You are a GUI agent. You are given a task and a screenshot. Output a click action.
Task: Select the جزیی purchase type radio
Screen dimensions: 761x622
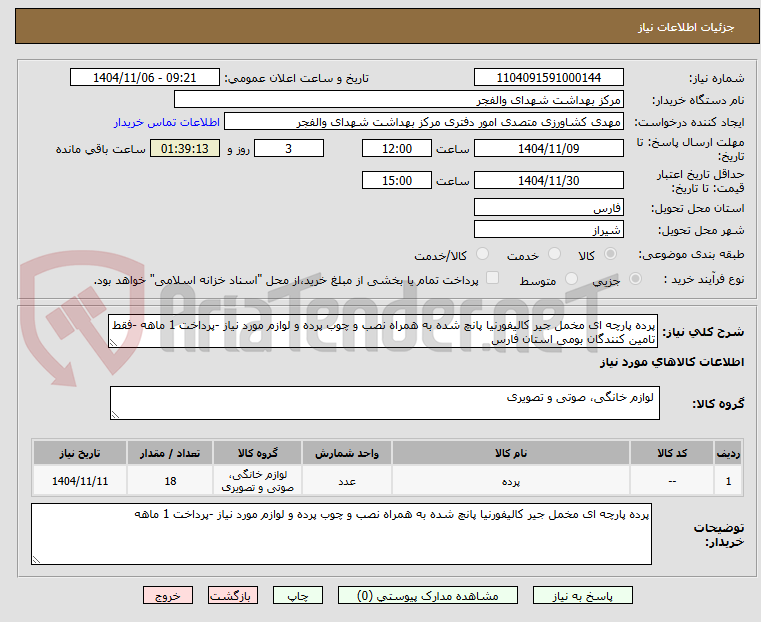tap(635, 279)
